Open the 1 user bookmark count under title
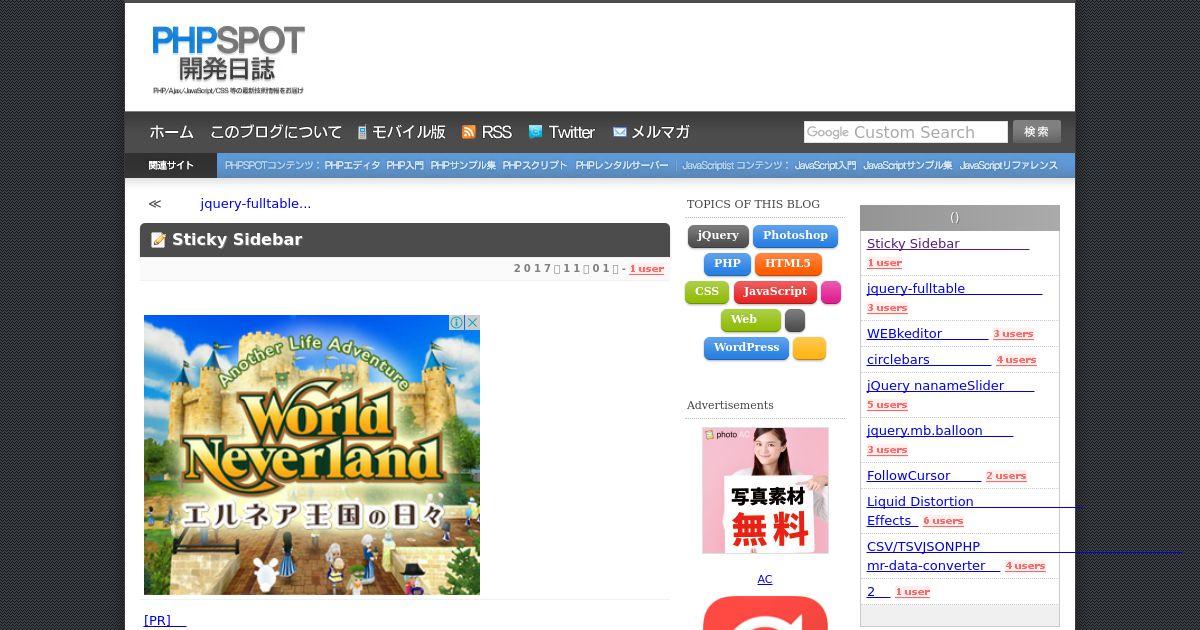Image resolution: width=1200 pixels, height=630 pixels. tap(646, 269)
